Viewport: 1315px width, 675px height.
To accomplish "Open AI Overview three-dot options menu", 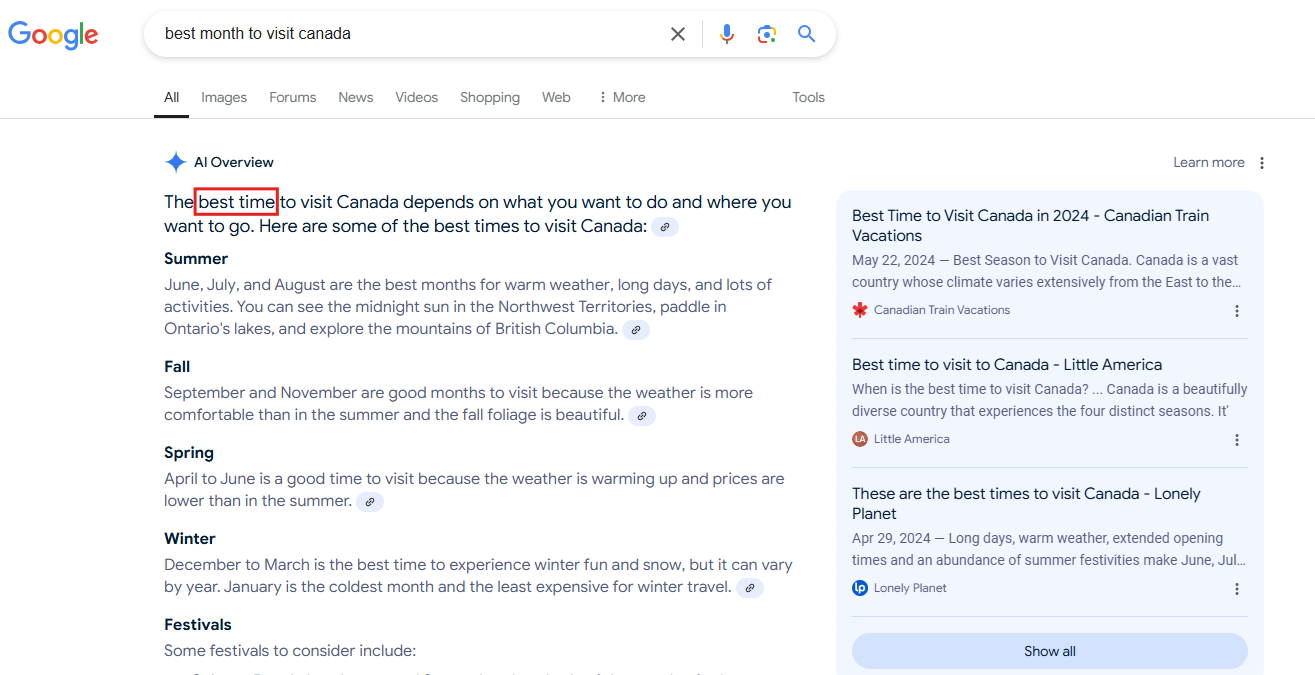I will [x=1262, y=163].
